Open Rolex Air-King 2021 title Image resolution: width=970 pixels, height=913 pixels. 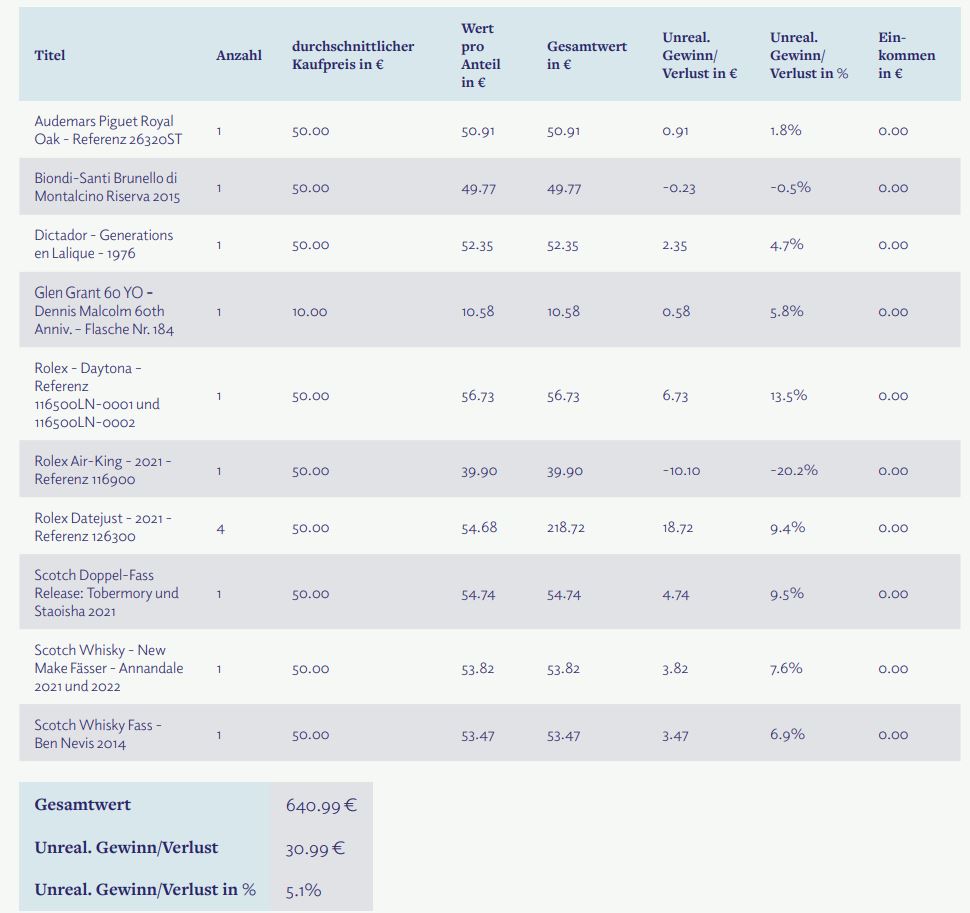pyautogui.click(x=103, y=470)
